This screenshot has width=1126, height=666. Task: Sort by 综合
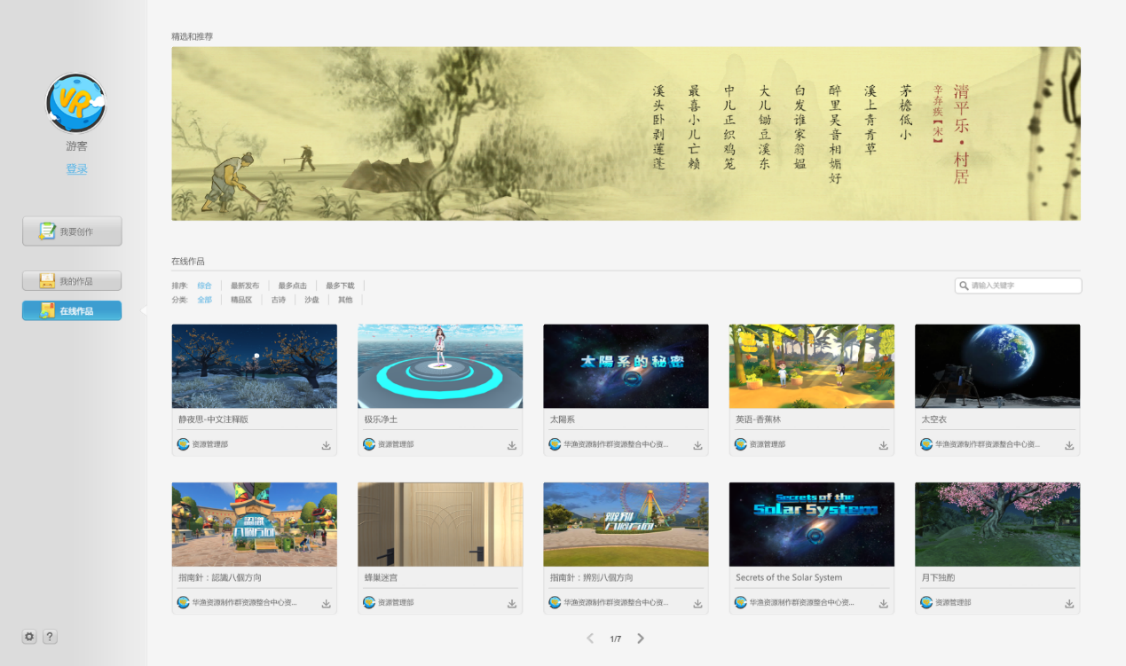click(205, 285)
